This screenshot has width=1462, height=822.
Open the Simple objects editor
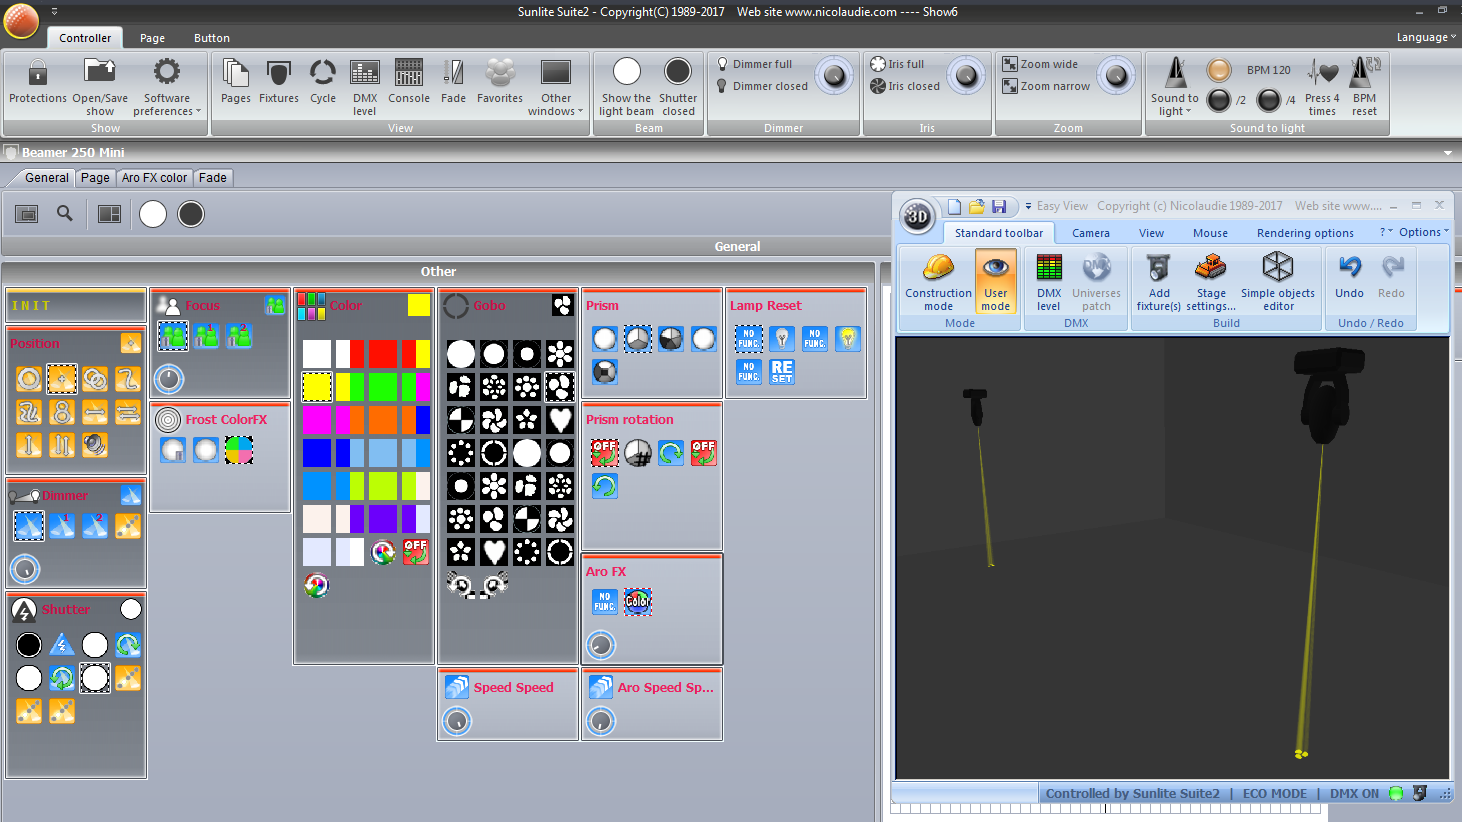coord(1278,282)
